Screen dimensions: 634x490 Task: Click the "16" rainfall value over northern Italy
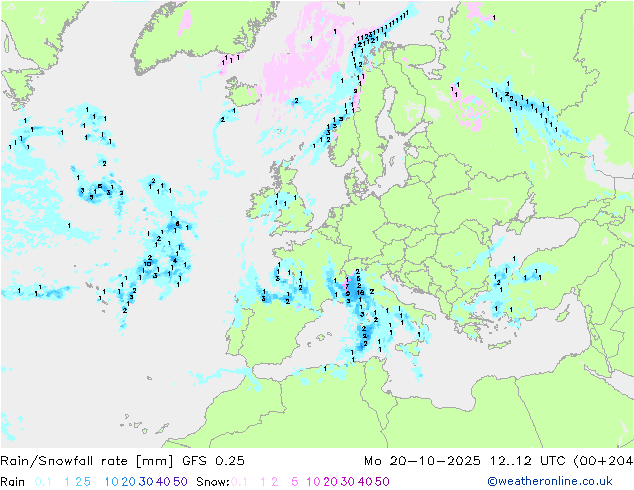(x=361, y=292)
